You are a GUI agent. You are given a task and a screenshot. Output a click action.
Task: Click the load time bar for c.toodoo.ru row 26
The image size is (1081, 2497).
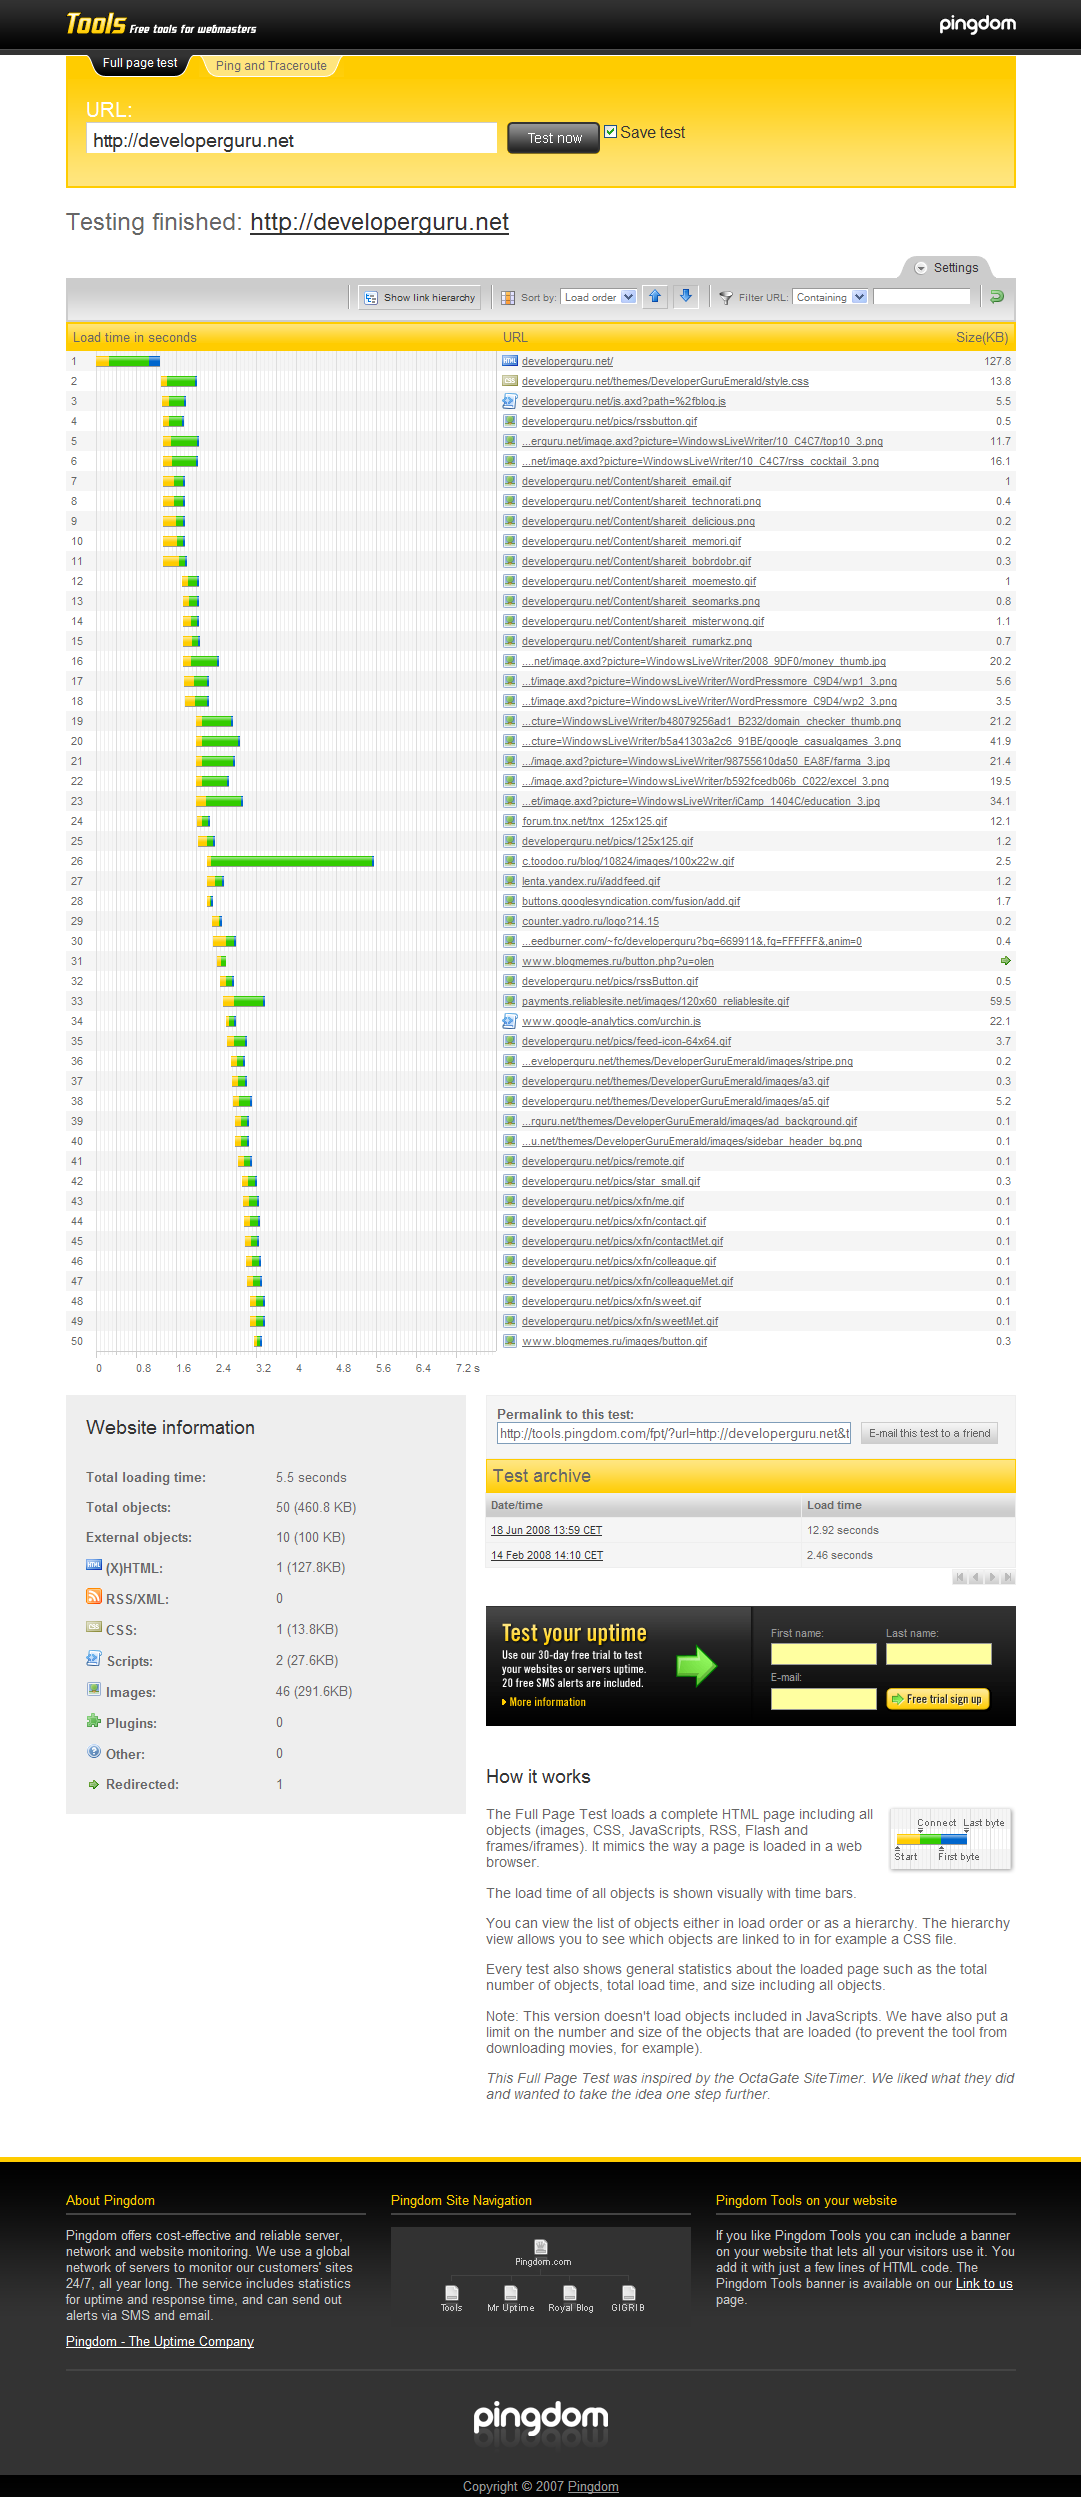click(x=290, y=861)
